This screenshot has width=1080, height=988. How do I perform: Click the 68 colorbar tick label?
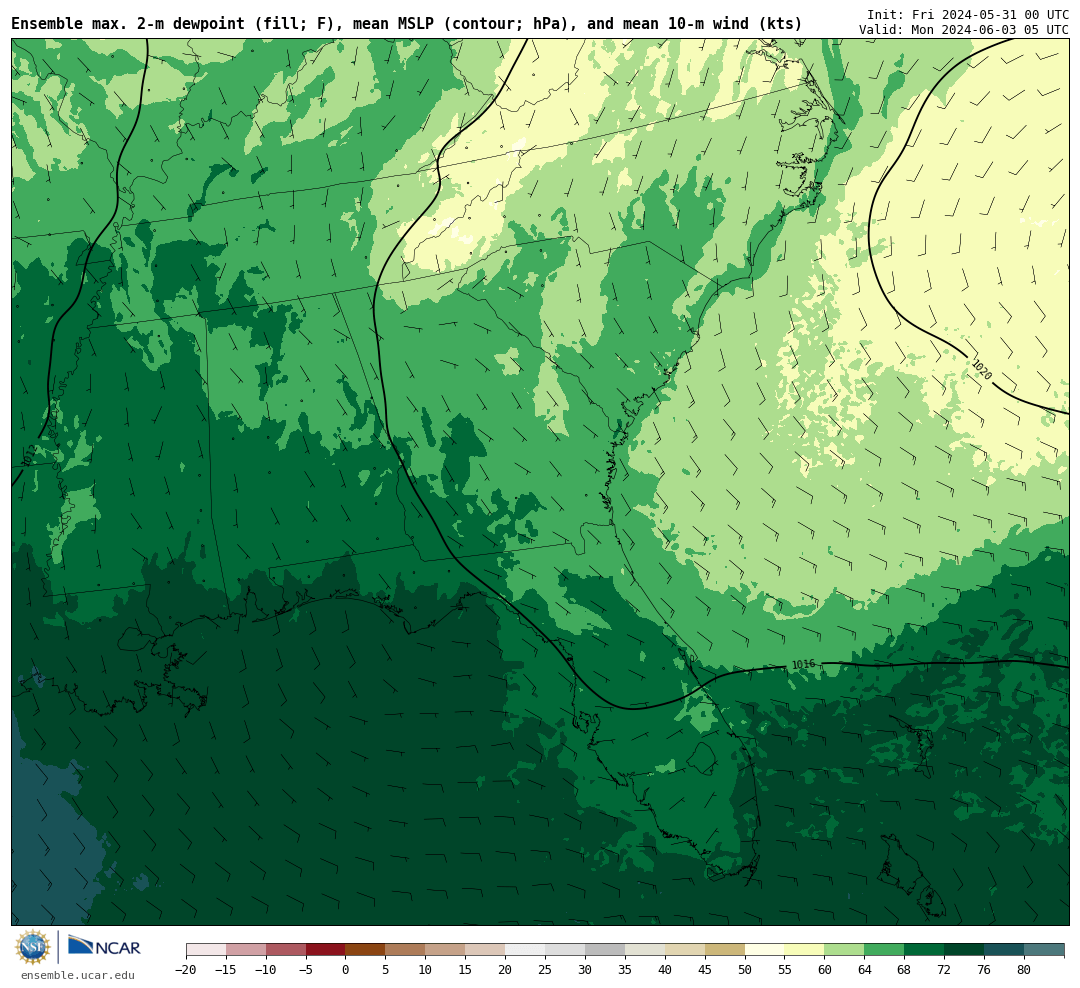click(905, 970)
